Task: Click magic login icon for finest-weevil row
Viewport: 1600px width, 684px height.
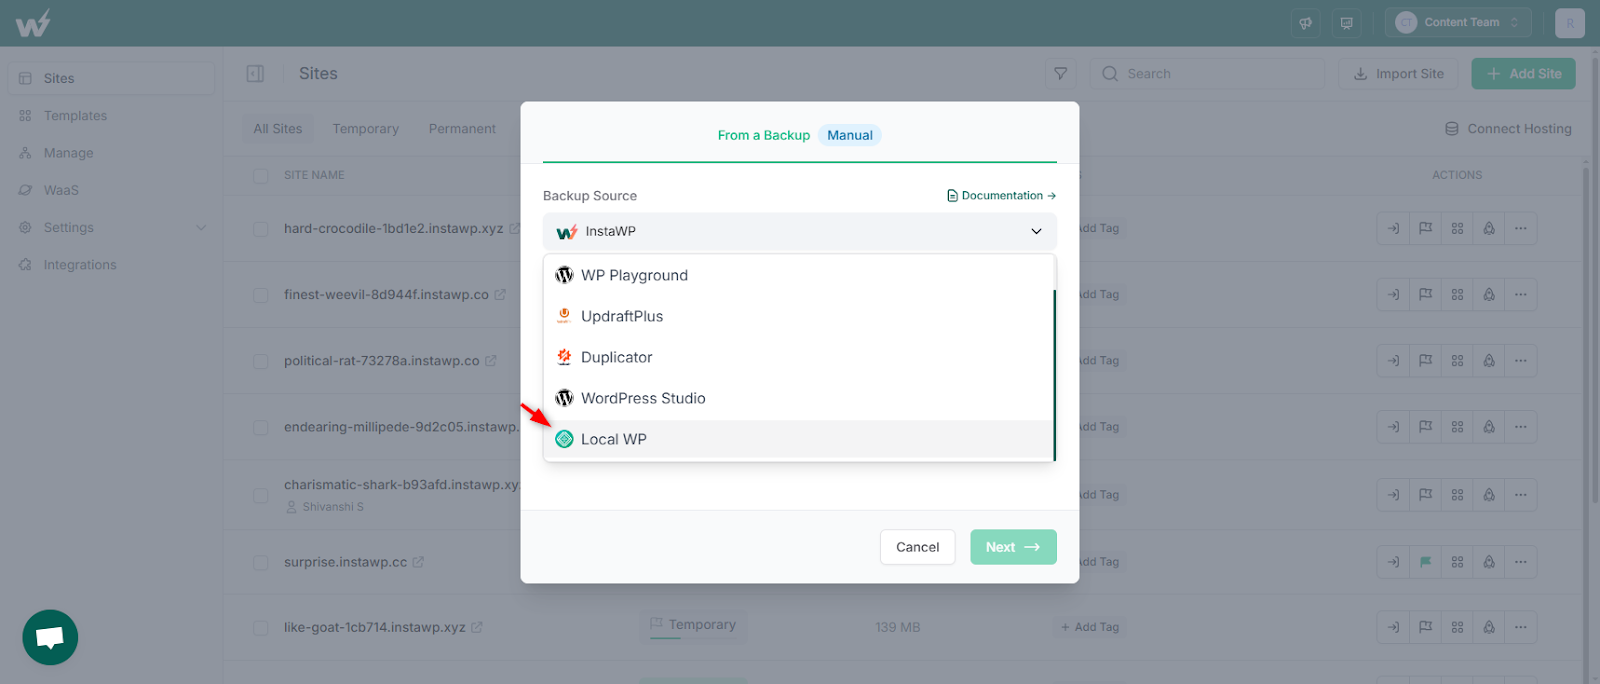Action: 1393,294
